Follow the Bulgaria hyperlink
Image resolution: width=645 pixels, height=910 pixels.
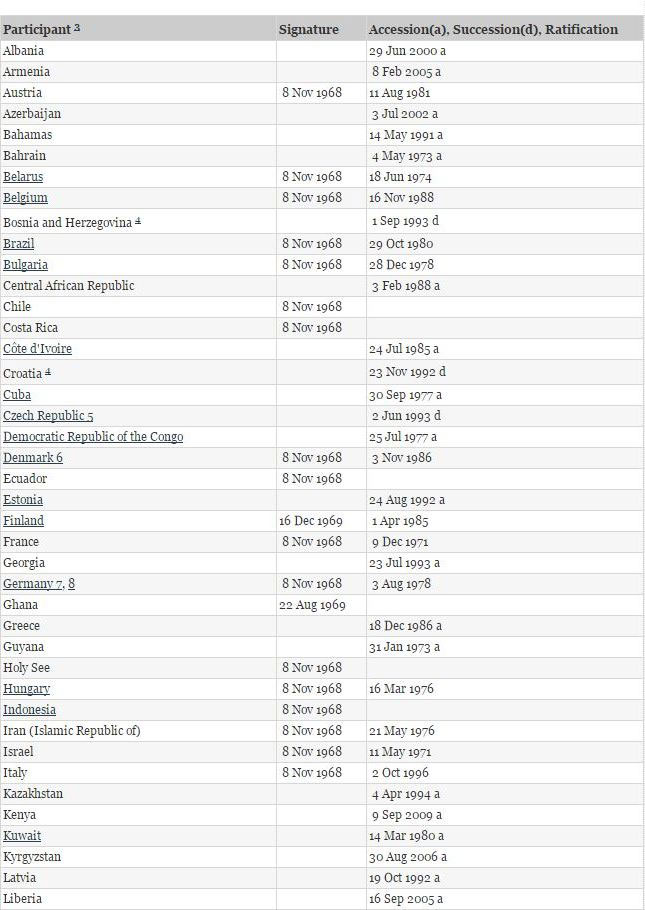pos(25,265)
